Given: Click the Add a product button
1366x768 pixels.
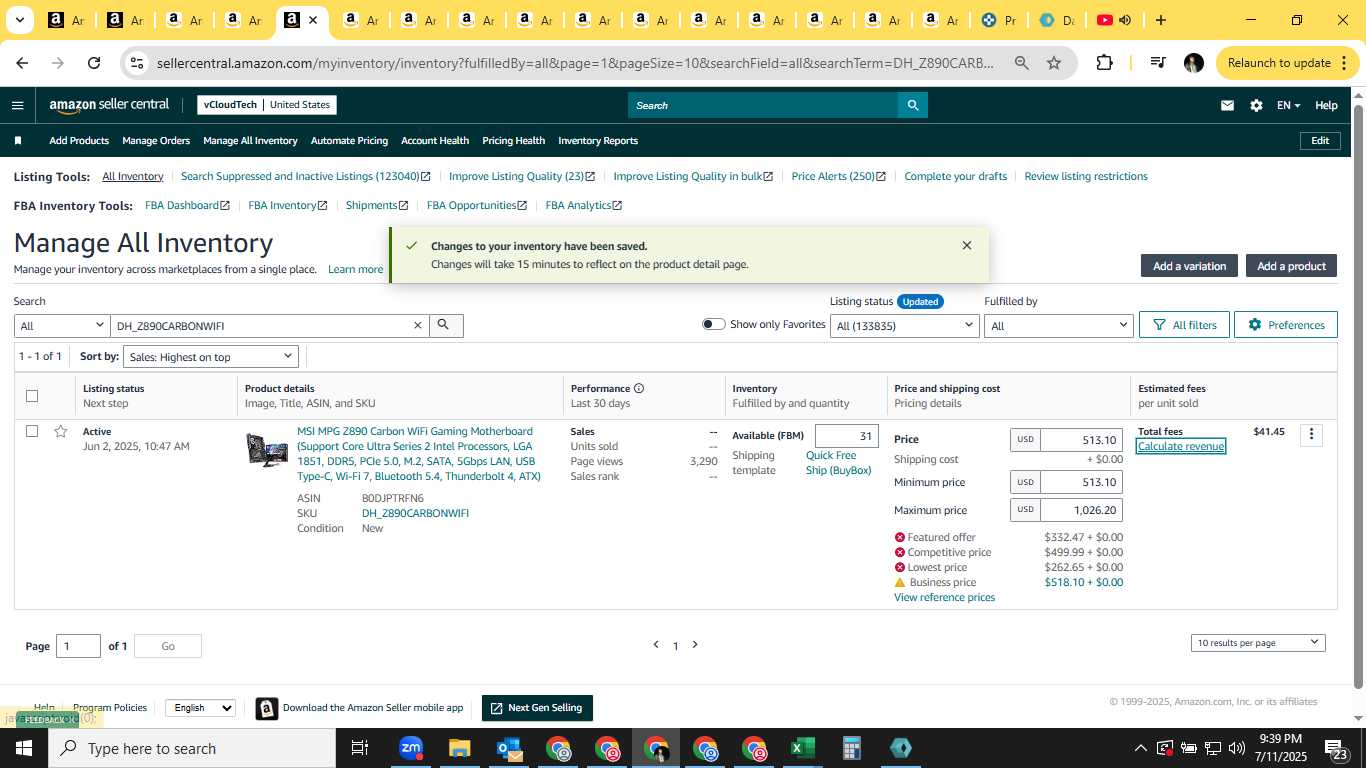Looking at the screenshot, I should point(1291,266).
